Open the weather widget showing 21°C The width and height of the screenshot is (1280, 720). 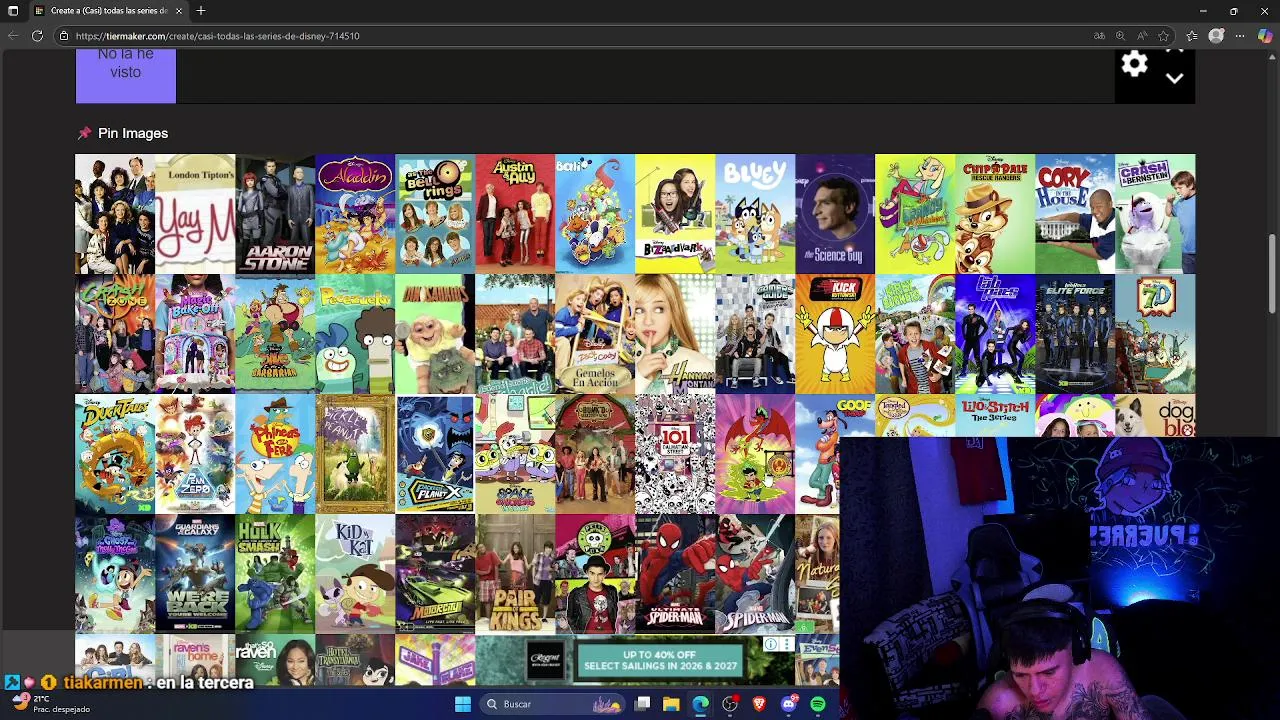pyautogui.click(x=50, y=703)
